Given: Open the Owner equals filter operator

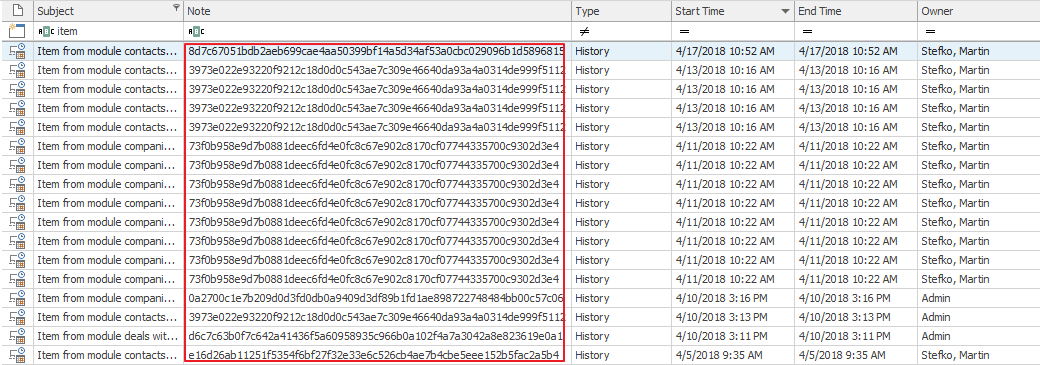Looking at the screenshot, I should tap(931, 31).
